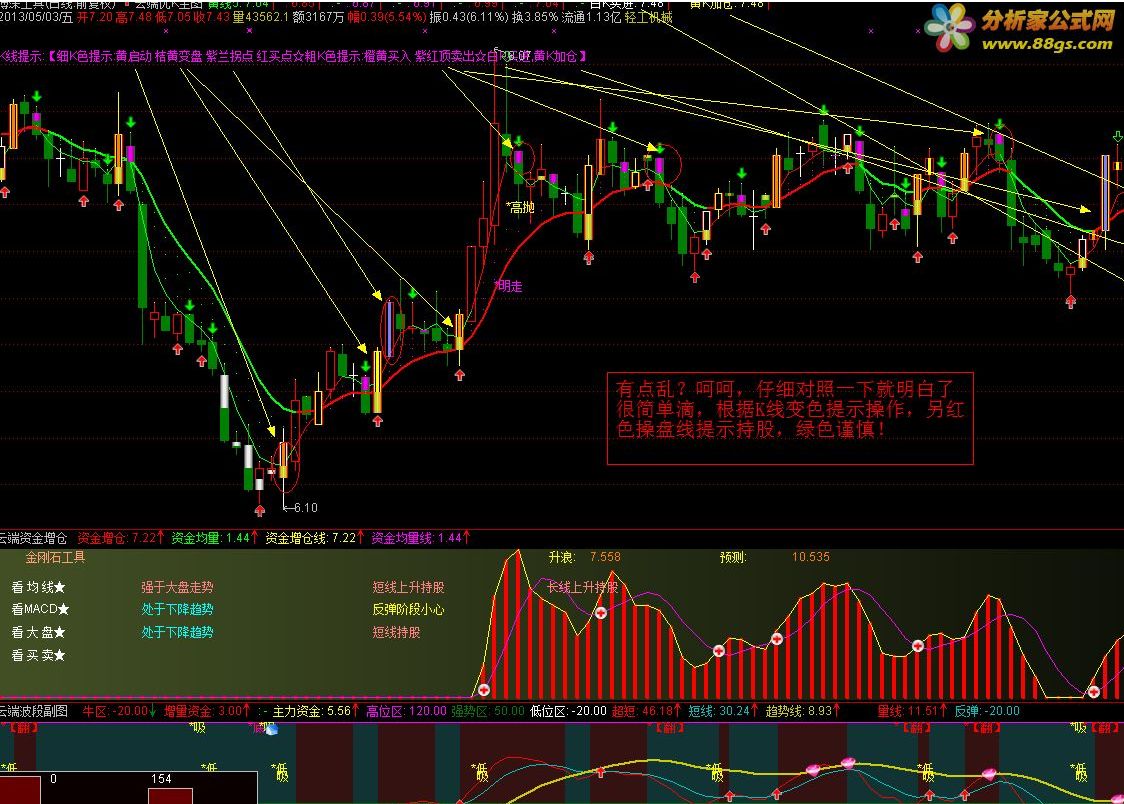1124x804 pixels.
Task: Click the 增量资金: 3.00 readout
Action: (x=206, y=711)
